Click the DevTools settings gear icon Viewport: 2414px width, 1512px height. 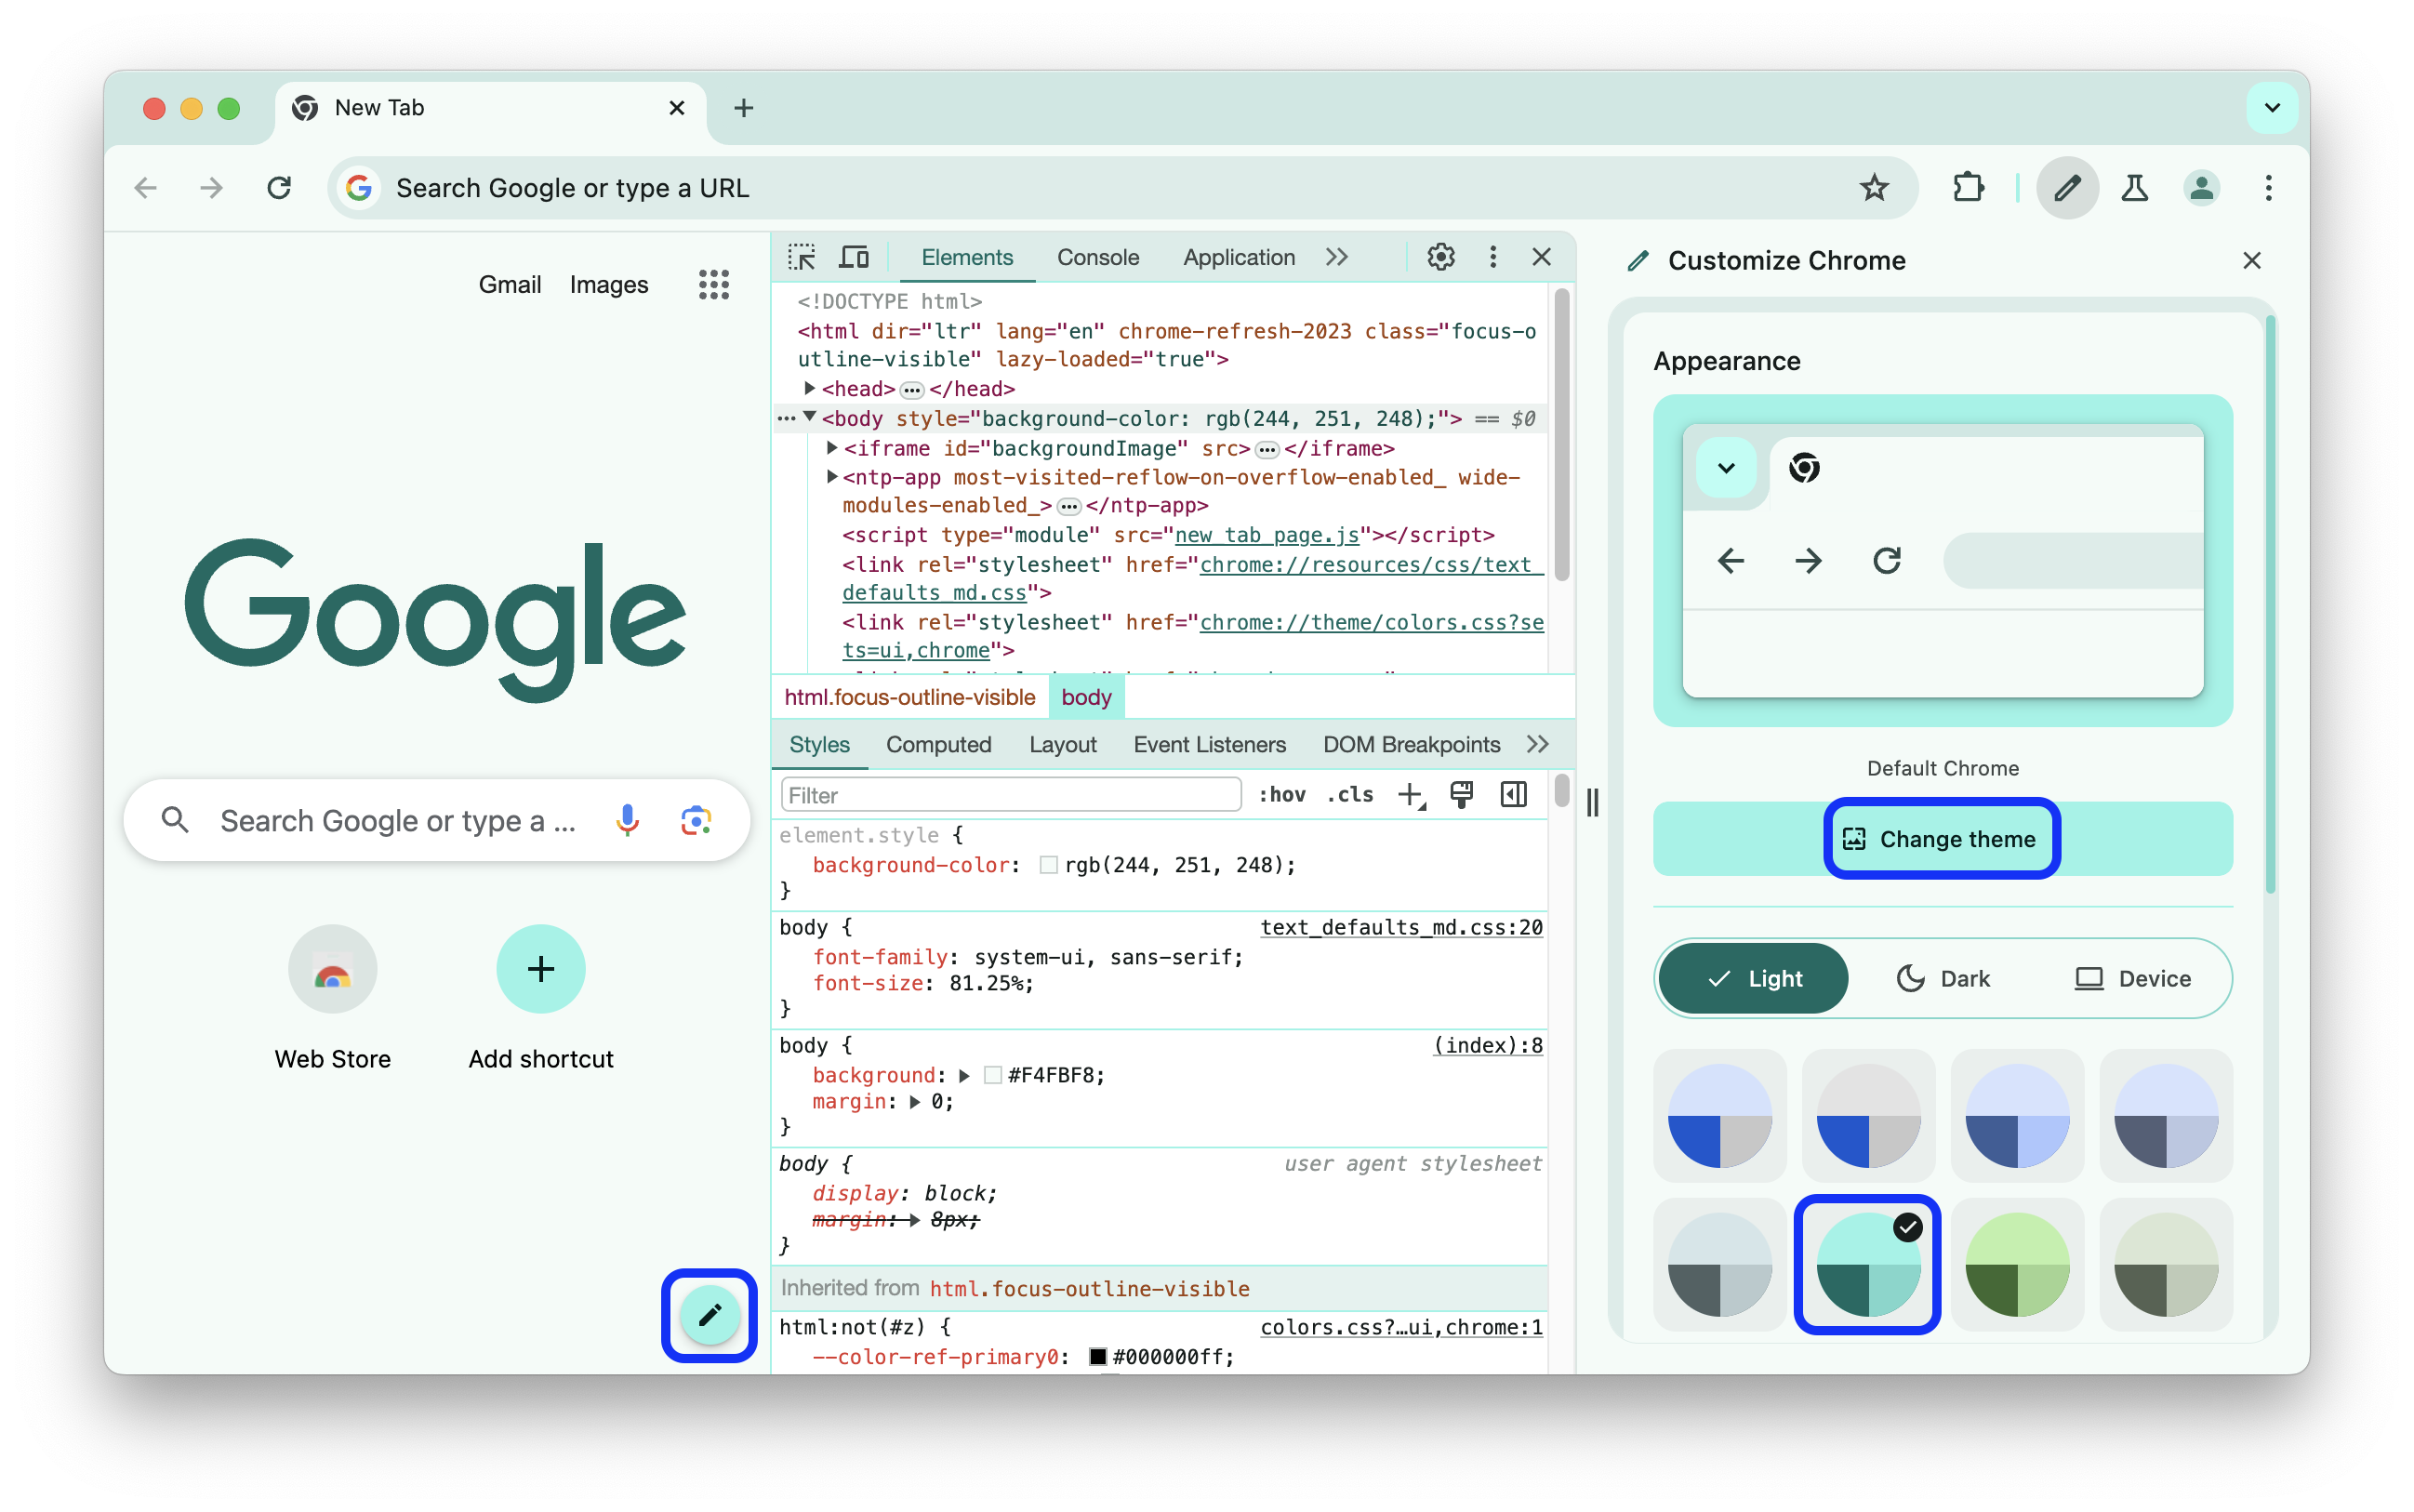[1442, 258]
